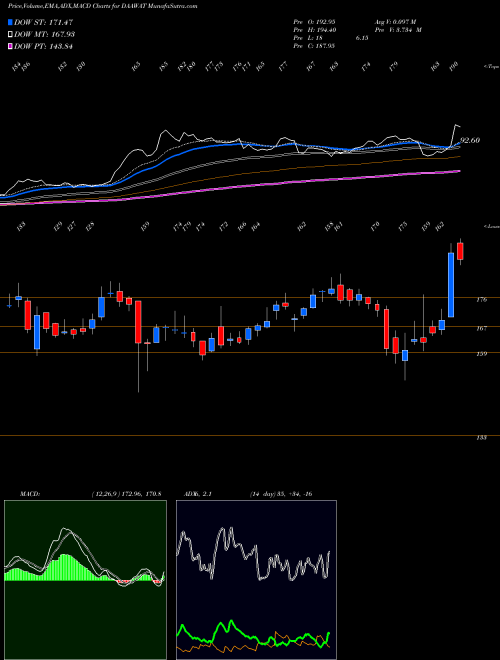Click the 'Avg V: 0.097 M' value
Viewport: 500px width, 660px height.
pyautogui.click(x=395, y=21)
